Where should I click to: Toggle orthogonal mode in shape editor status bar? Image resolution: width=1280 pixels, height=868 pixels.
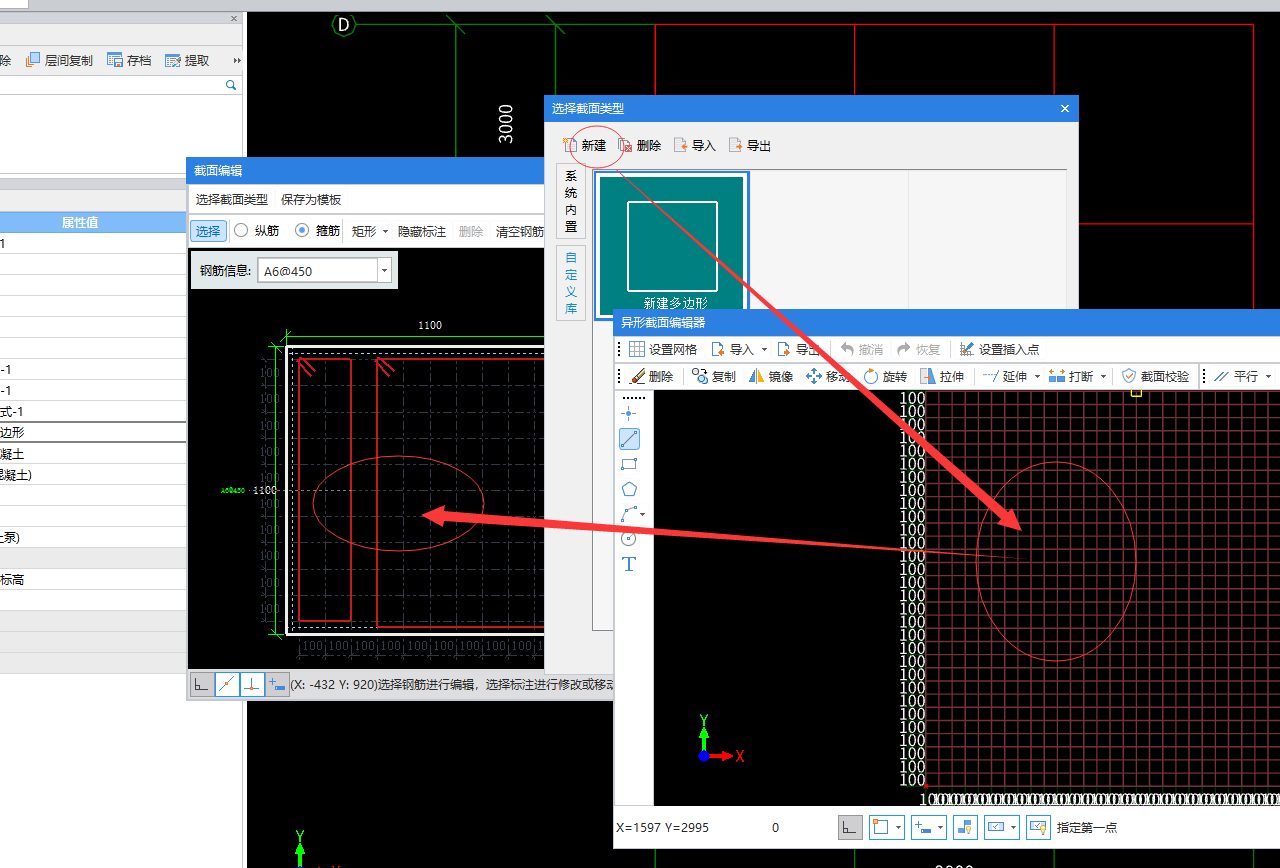pos(849,827)
